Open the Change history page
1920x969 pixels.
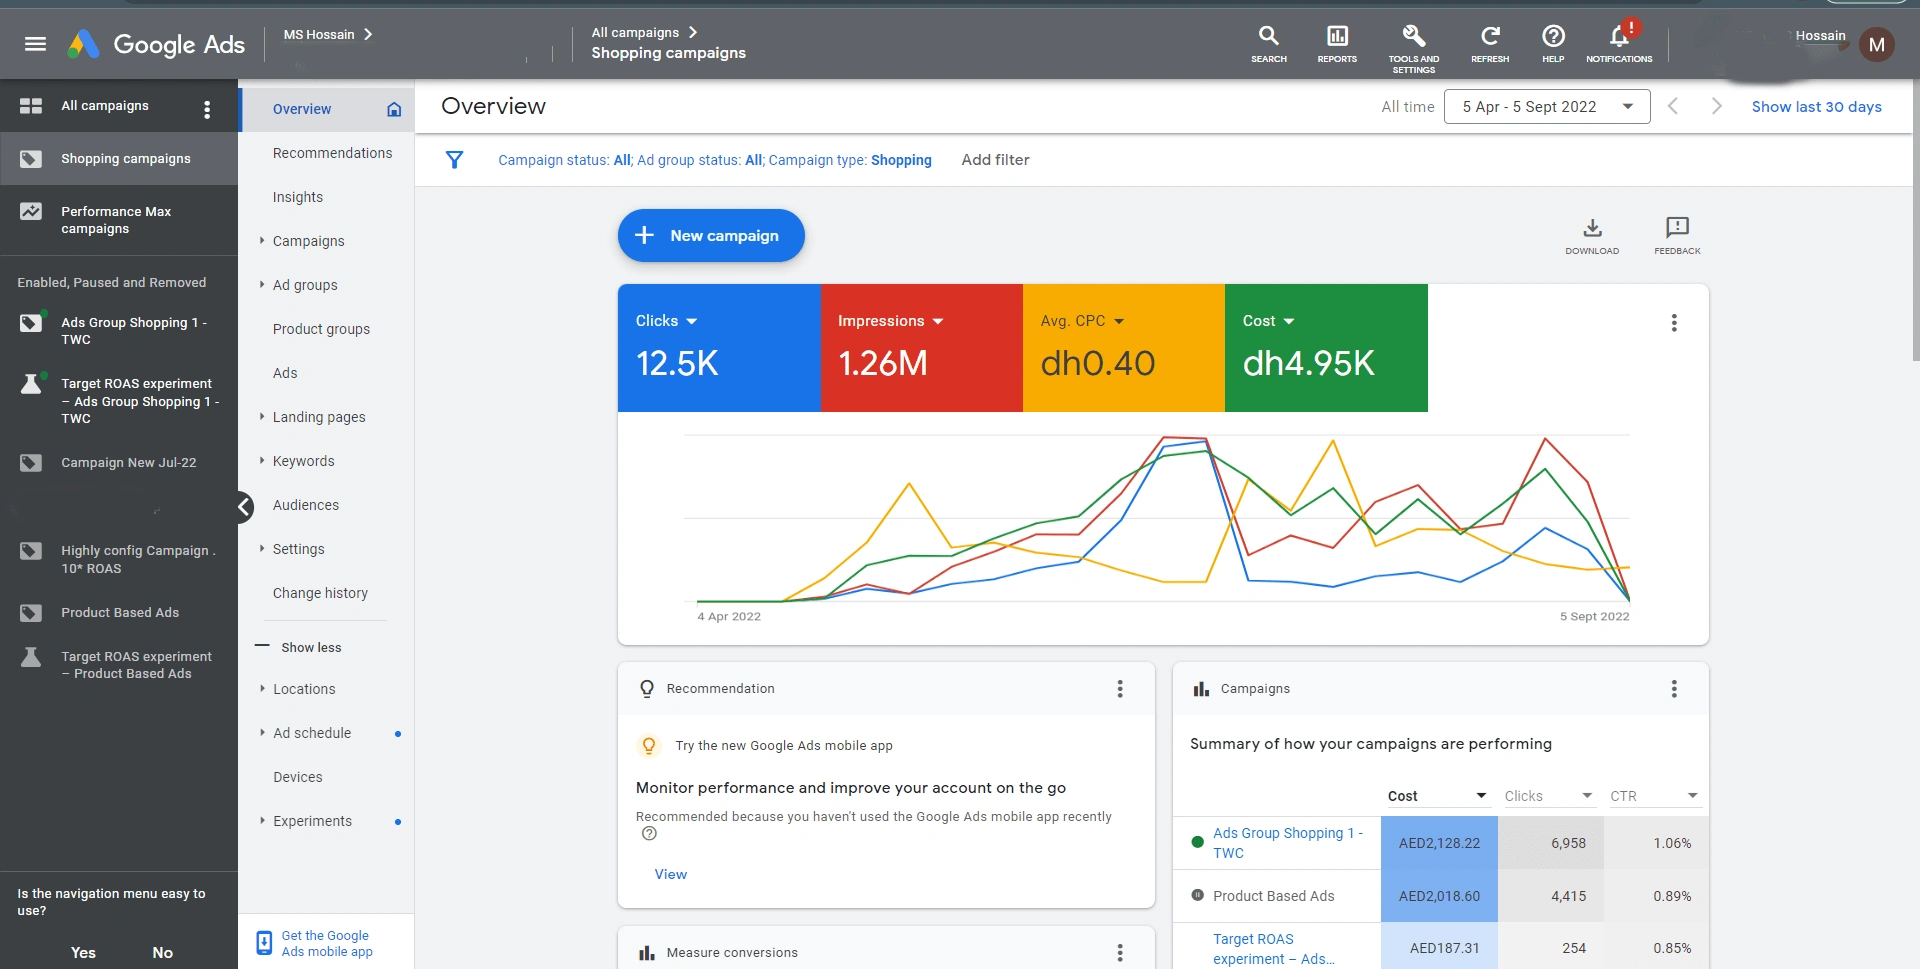[320, 593]
